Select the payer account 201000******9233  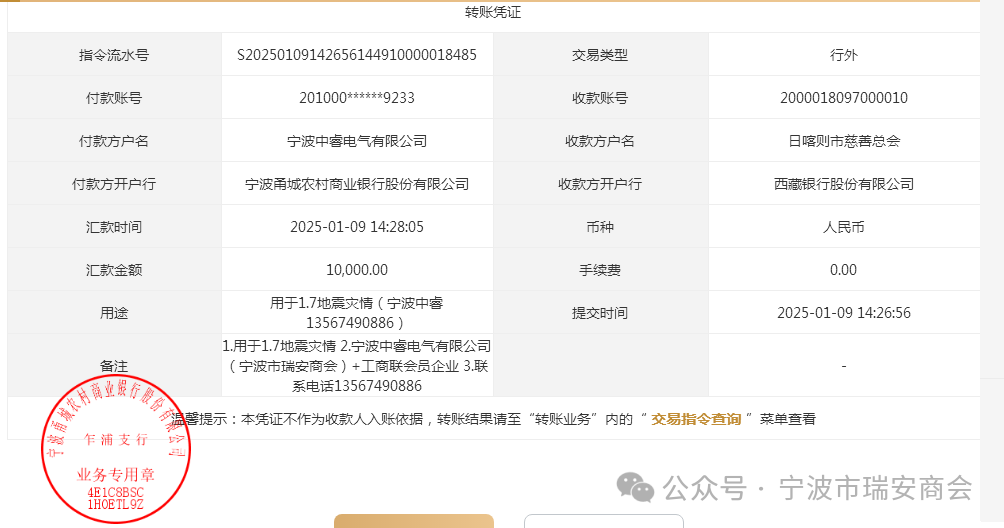click(x=357, y=98)
